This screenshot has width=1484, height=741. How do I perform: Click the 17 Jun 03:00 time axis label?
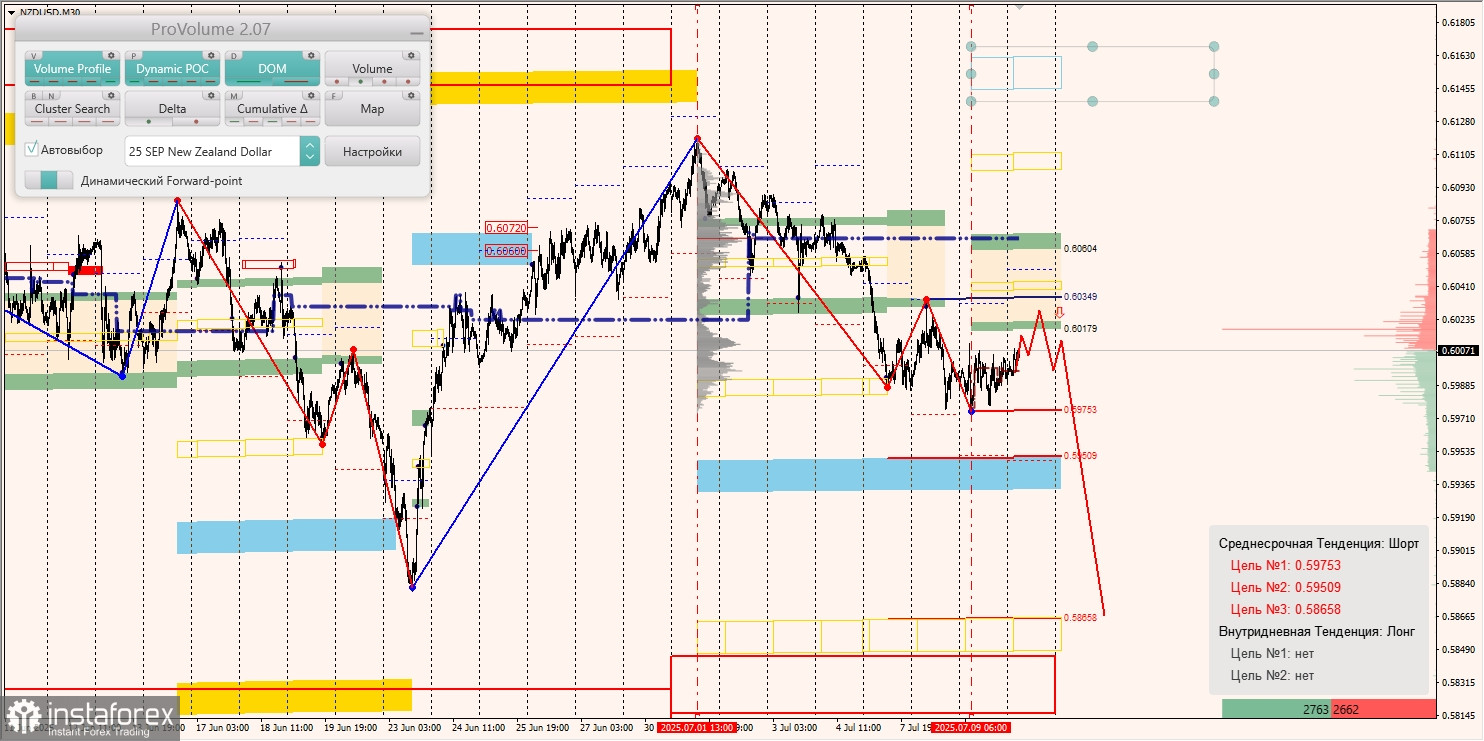click(222, 728)
